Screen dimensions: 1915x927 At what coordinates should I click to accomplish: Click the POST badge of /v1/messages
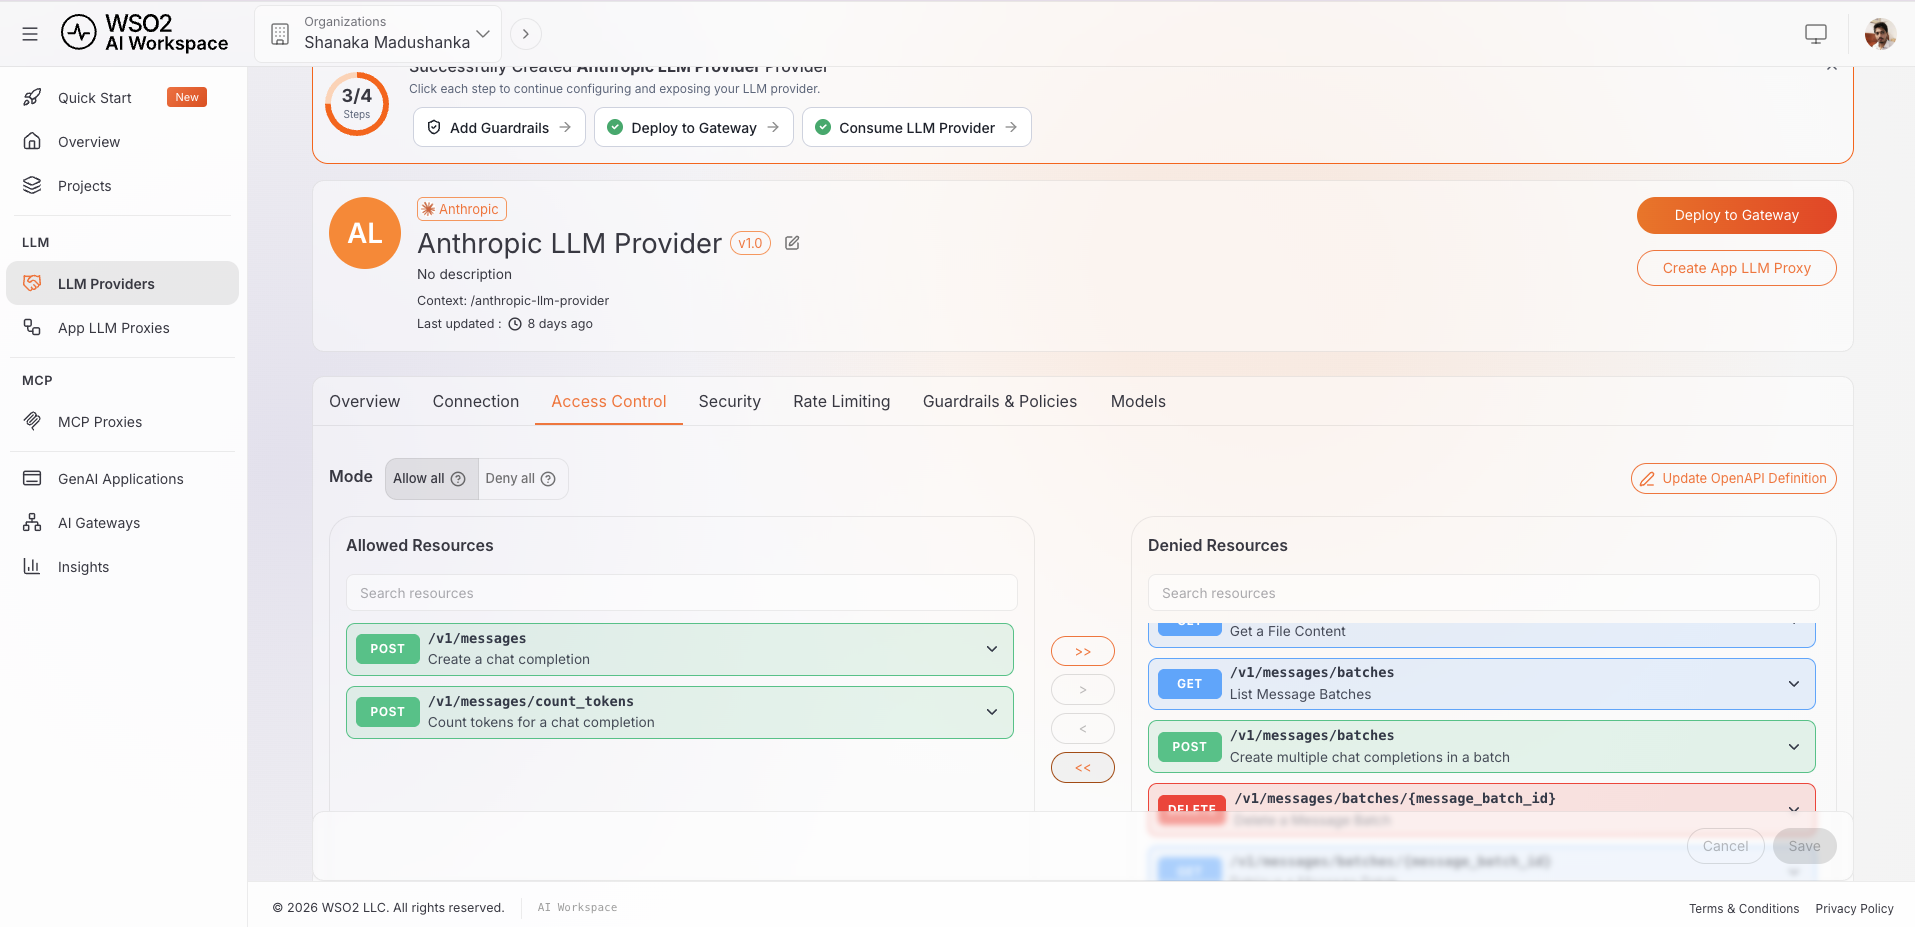[388, 649]
